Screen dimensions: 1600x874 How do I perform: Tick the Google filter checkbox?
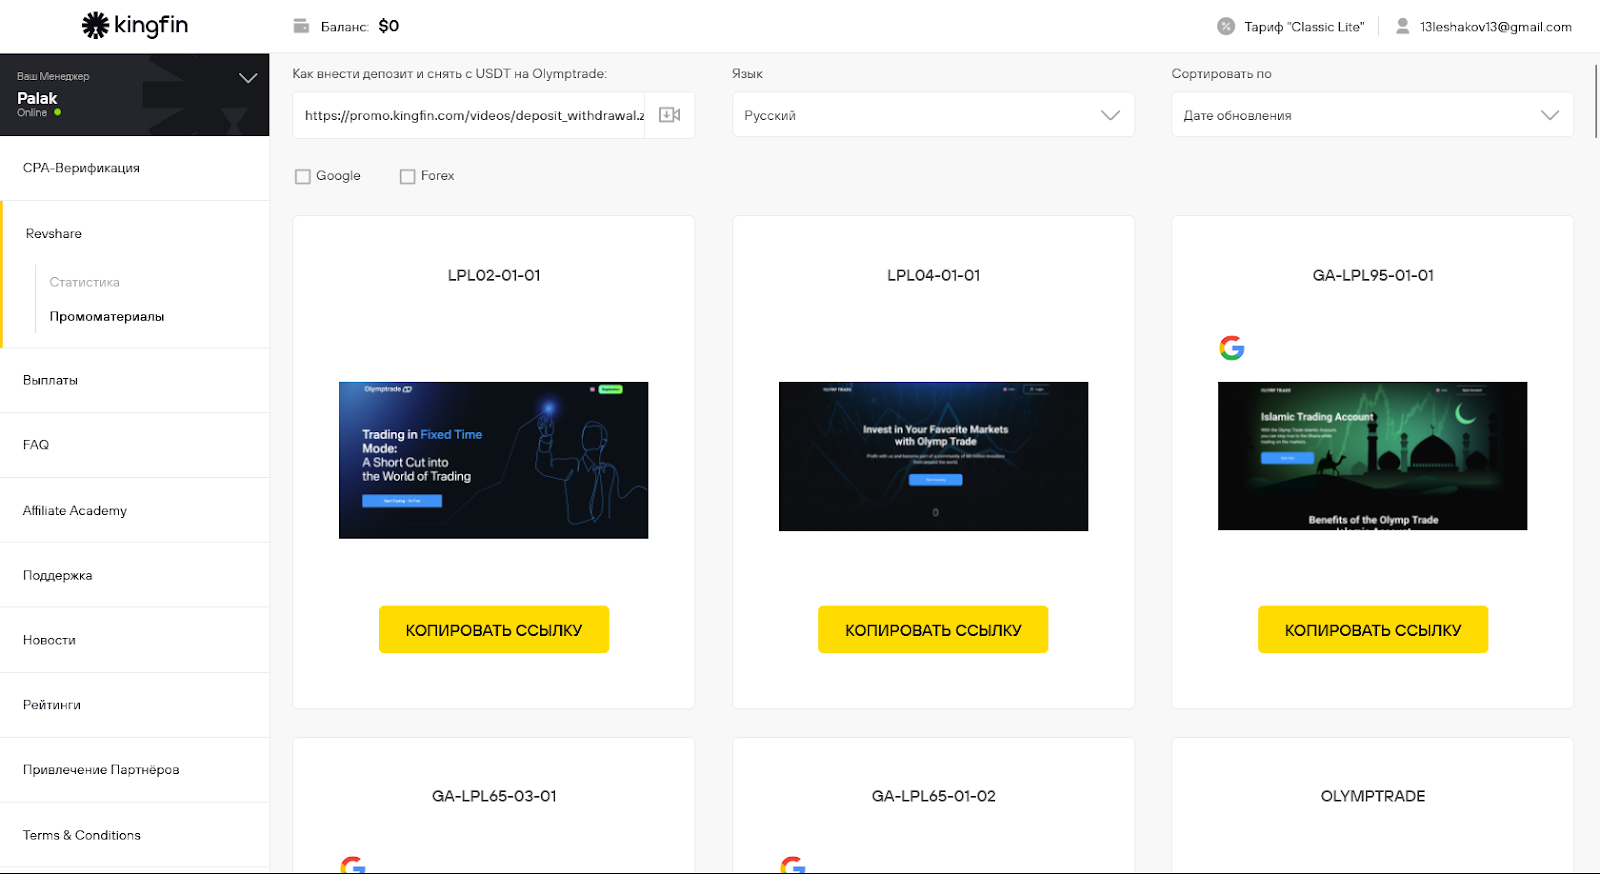coord(303,176)
